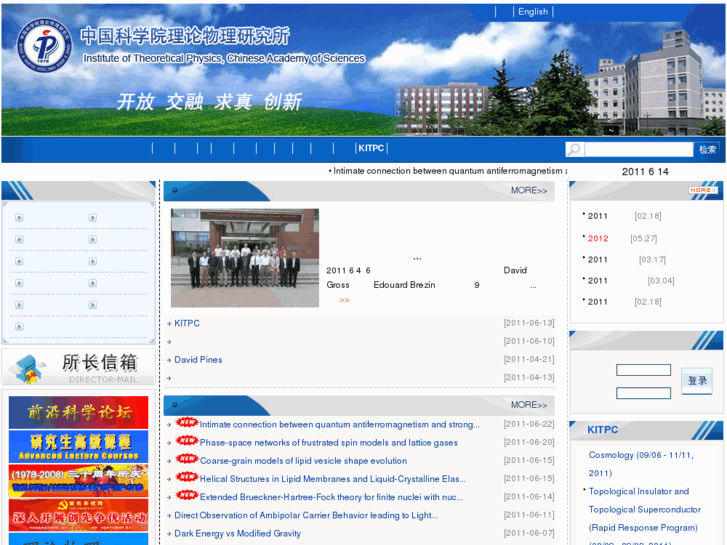Open the David Pines news item
The image size is (727, 545).
tap(198, 359)
